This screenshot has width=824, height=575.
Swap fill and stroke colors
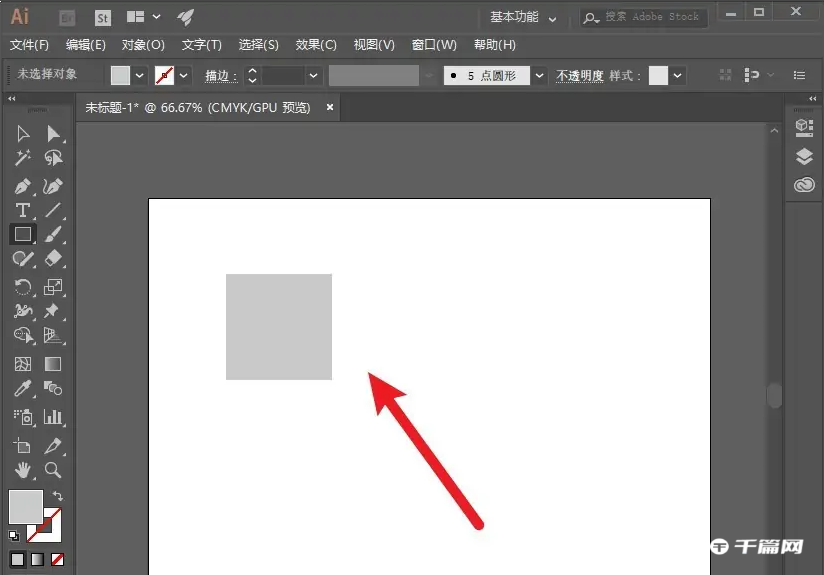click(x=58, y=496)
